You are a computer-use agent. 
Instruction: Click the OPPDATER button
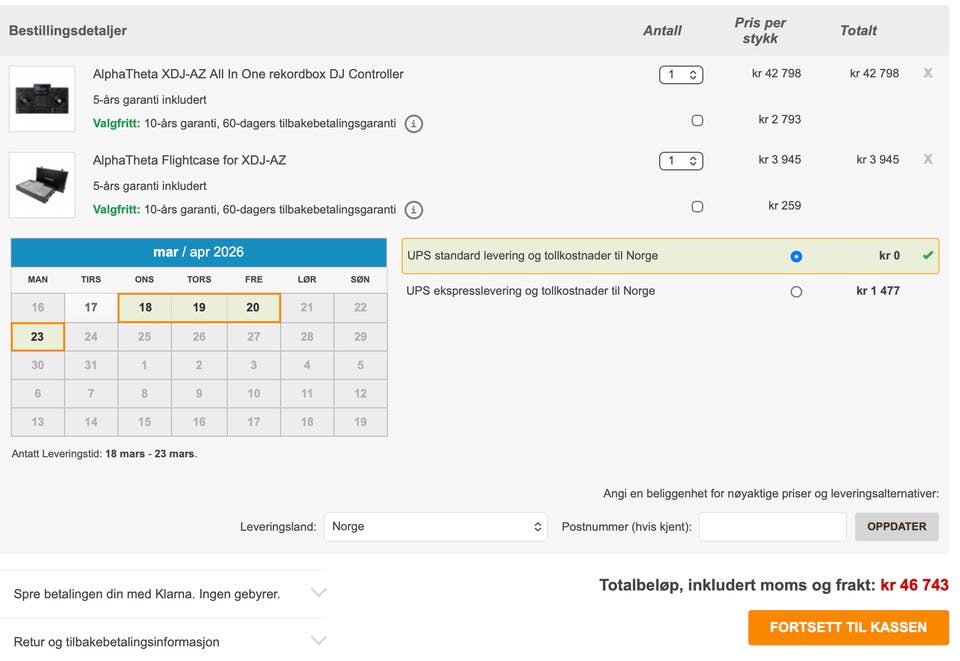(896, 526)
